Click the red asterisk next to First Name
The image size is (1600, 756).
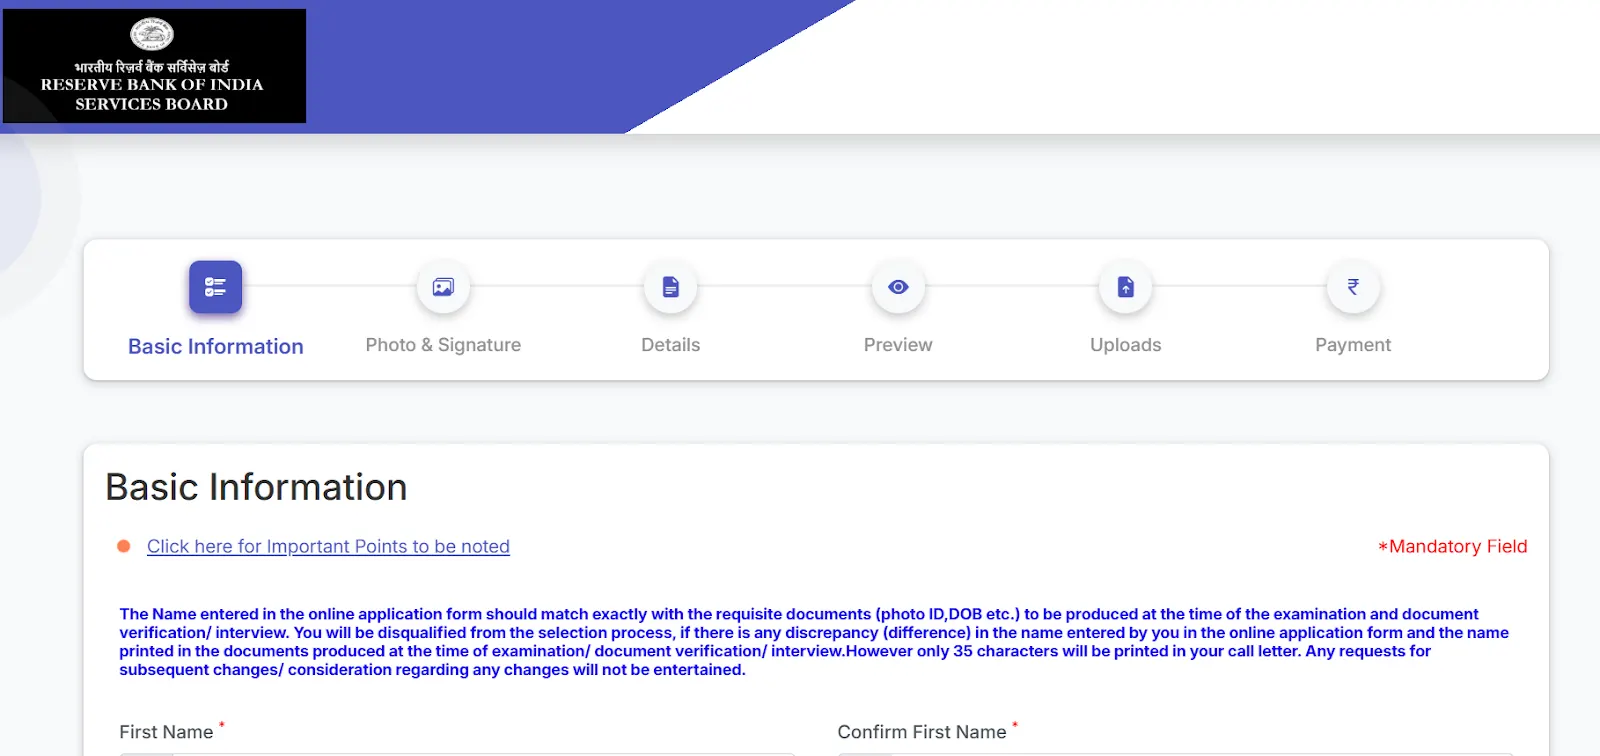point(221,725)
